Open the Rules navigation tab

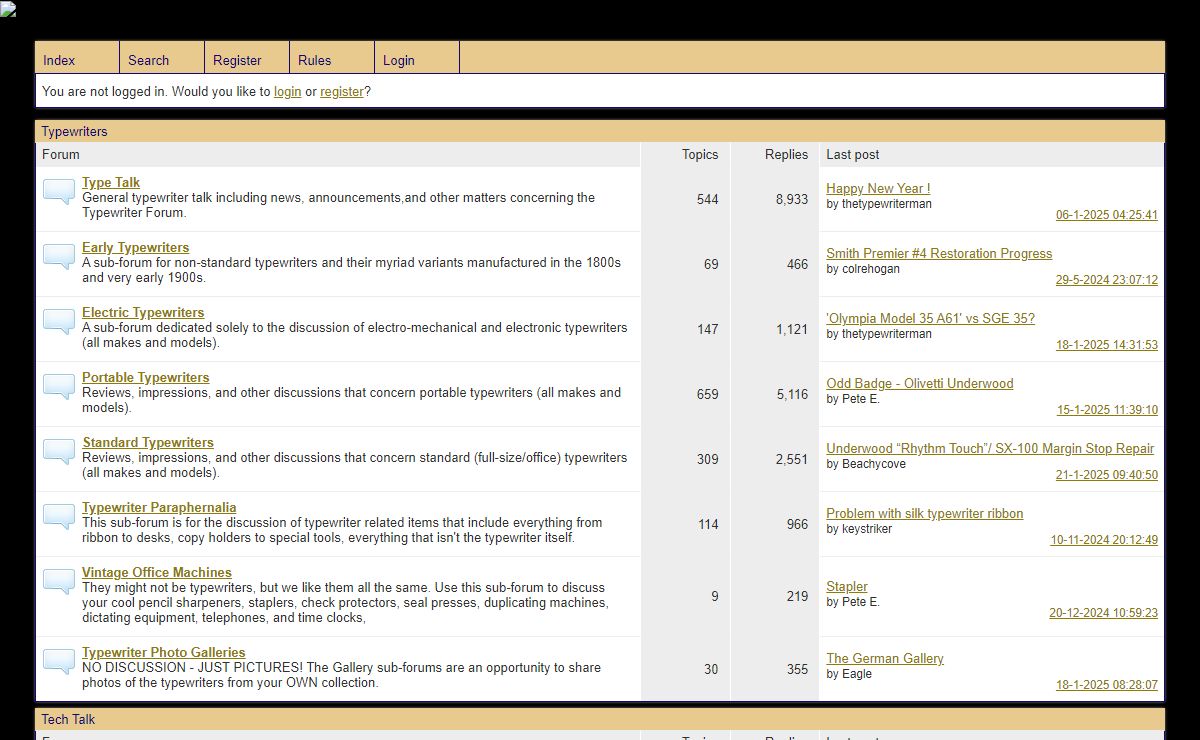[332, 59]
